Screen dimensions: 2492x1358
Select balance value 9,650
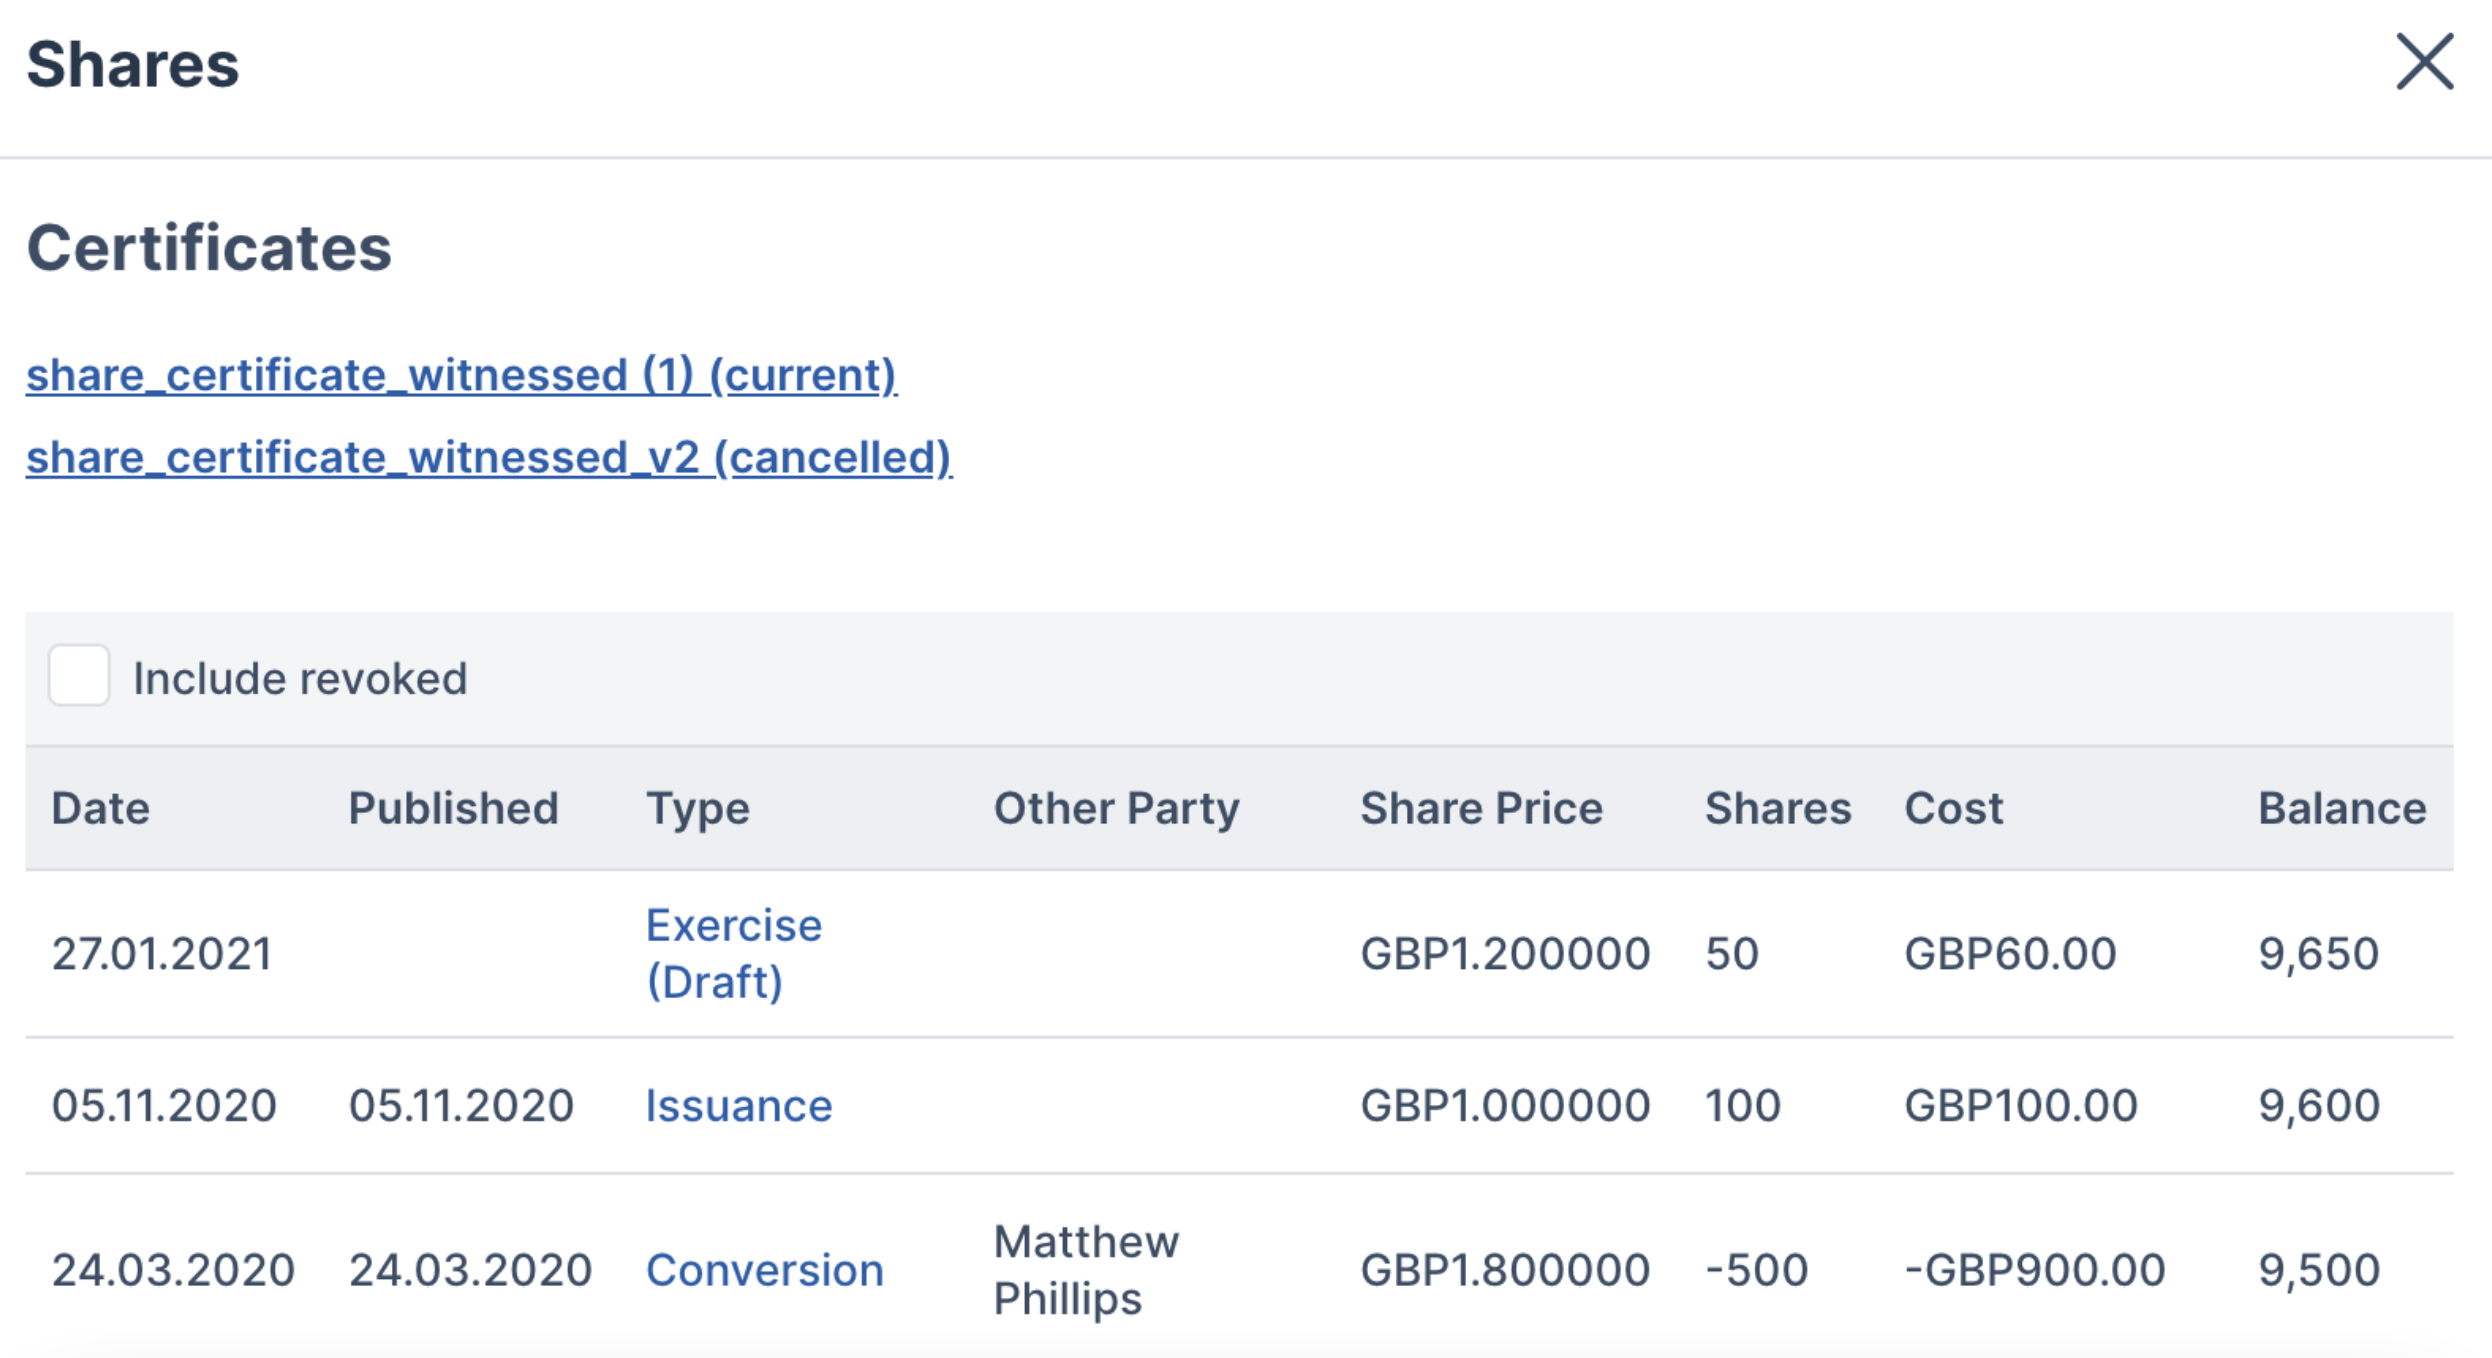(2318, 953)
